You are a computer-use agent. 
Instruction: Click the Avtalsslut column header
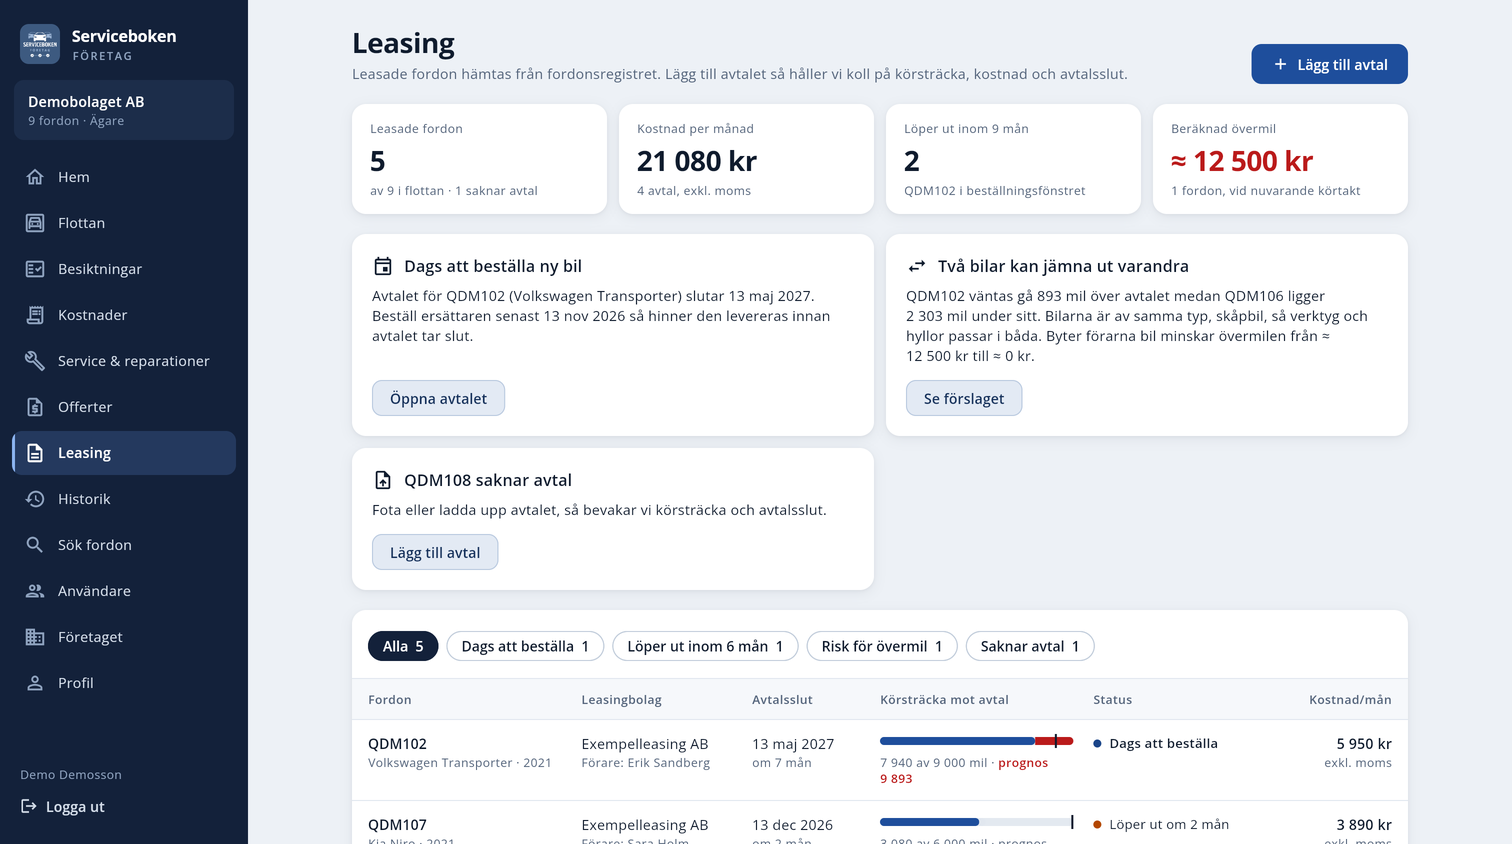(782, 700)
